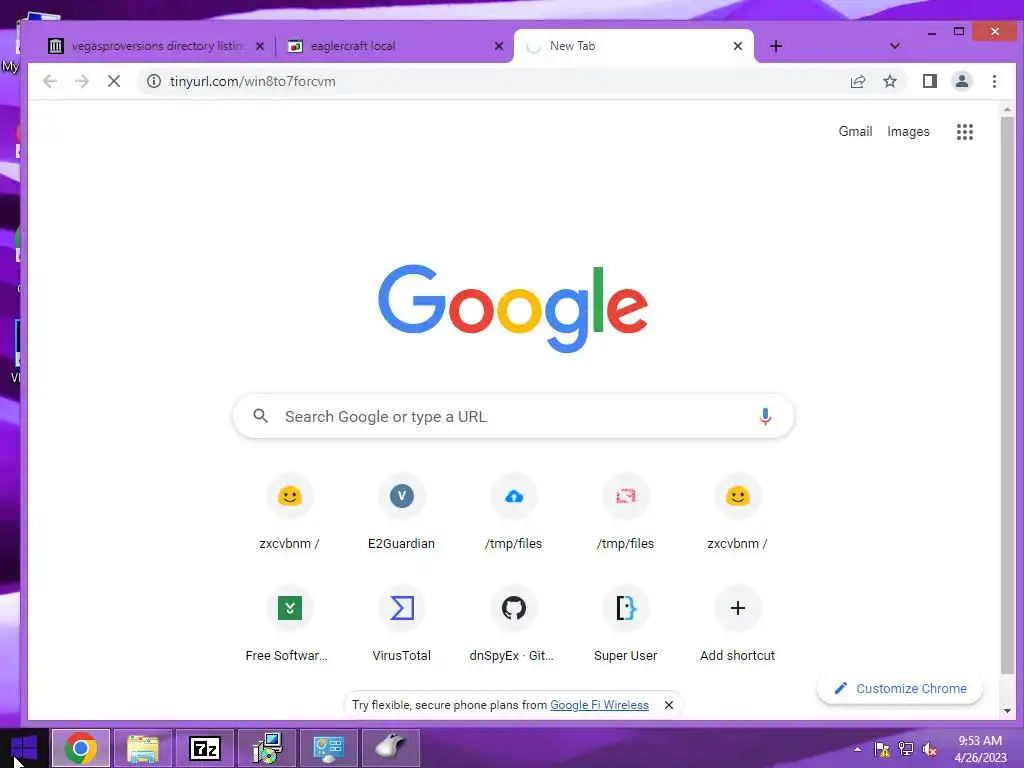Open File Explorer from the taskbar
The image size is (1024, 768).
click(143, 748)
